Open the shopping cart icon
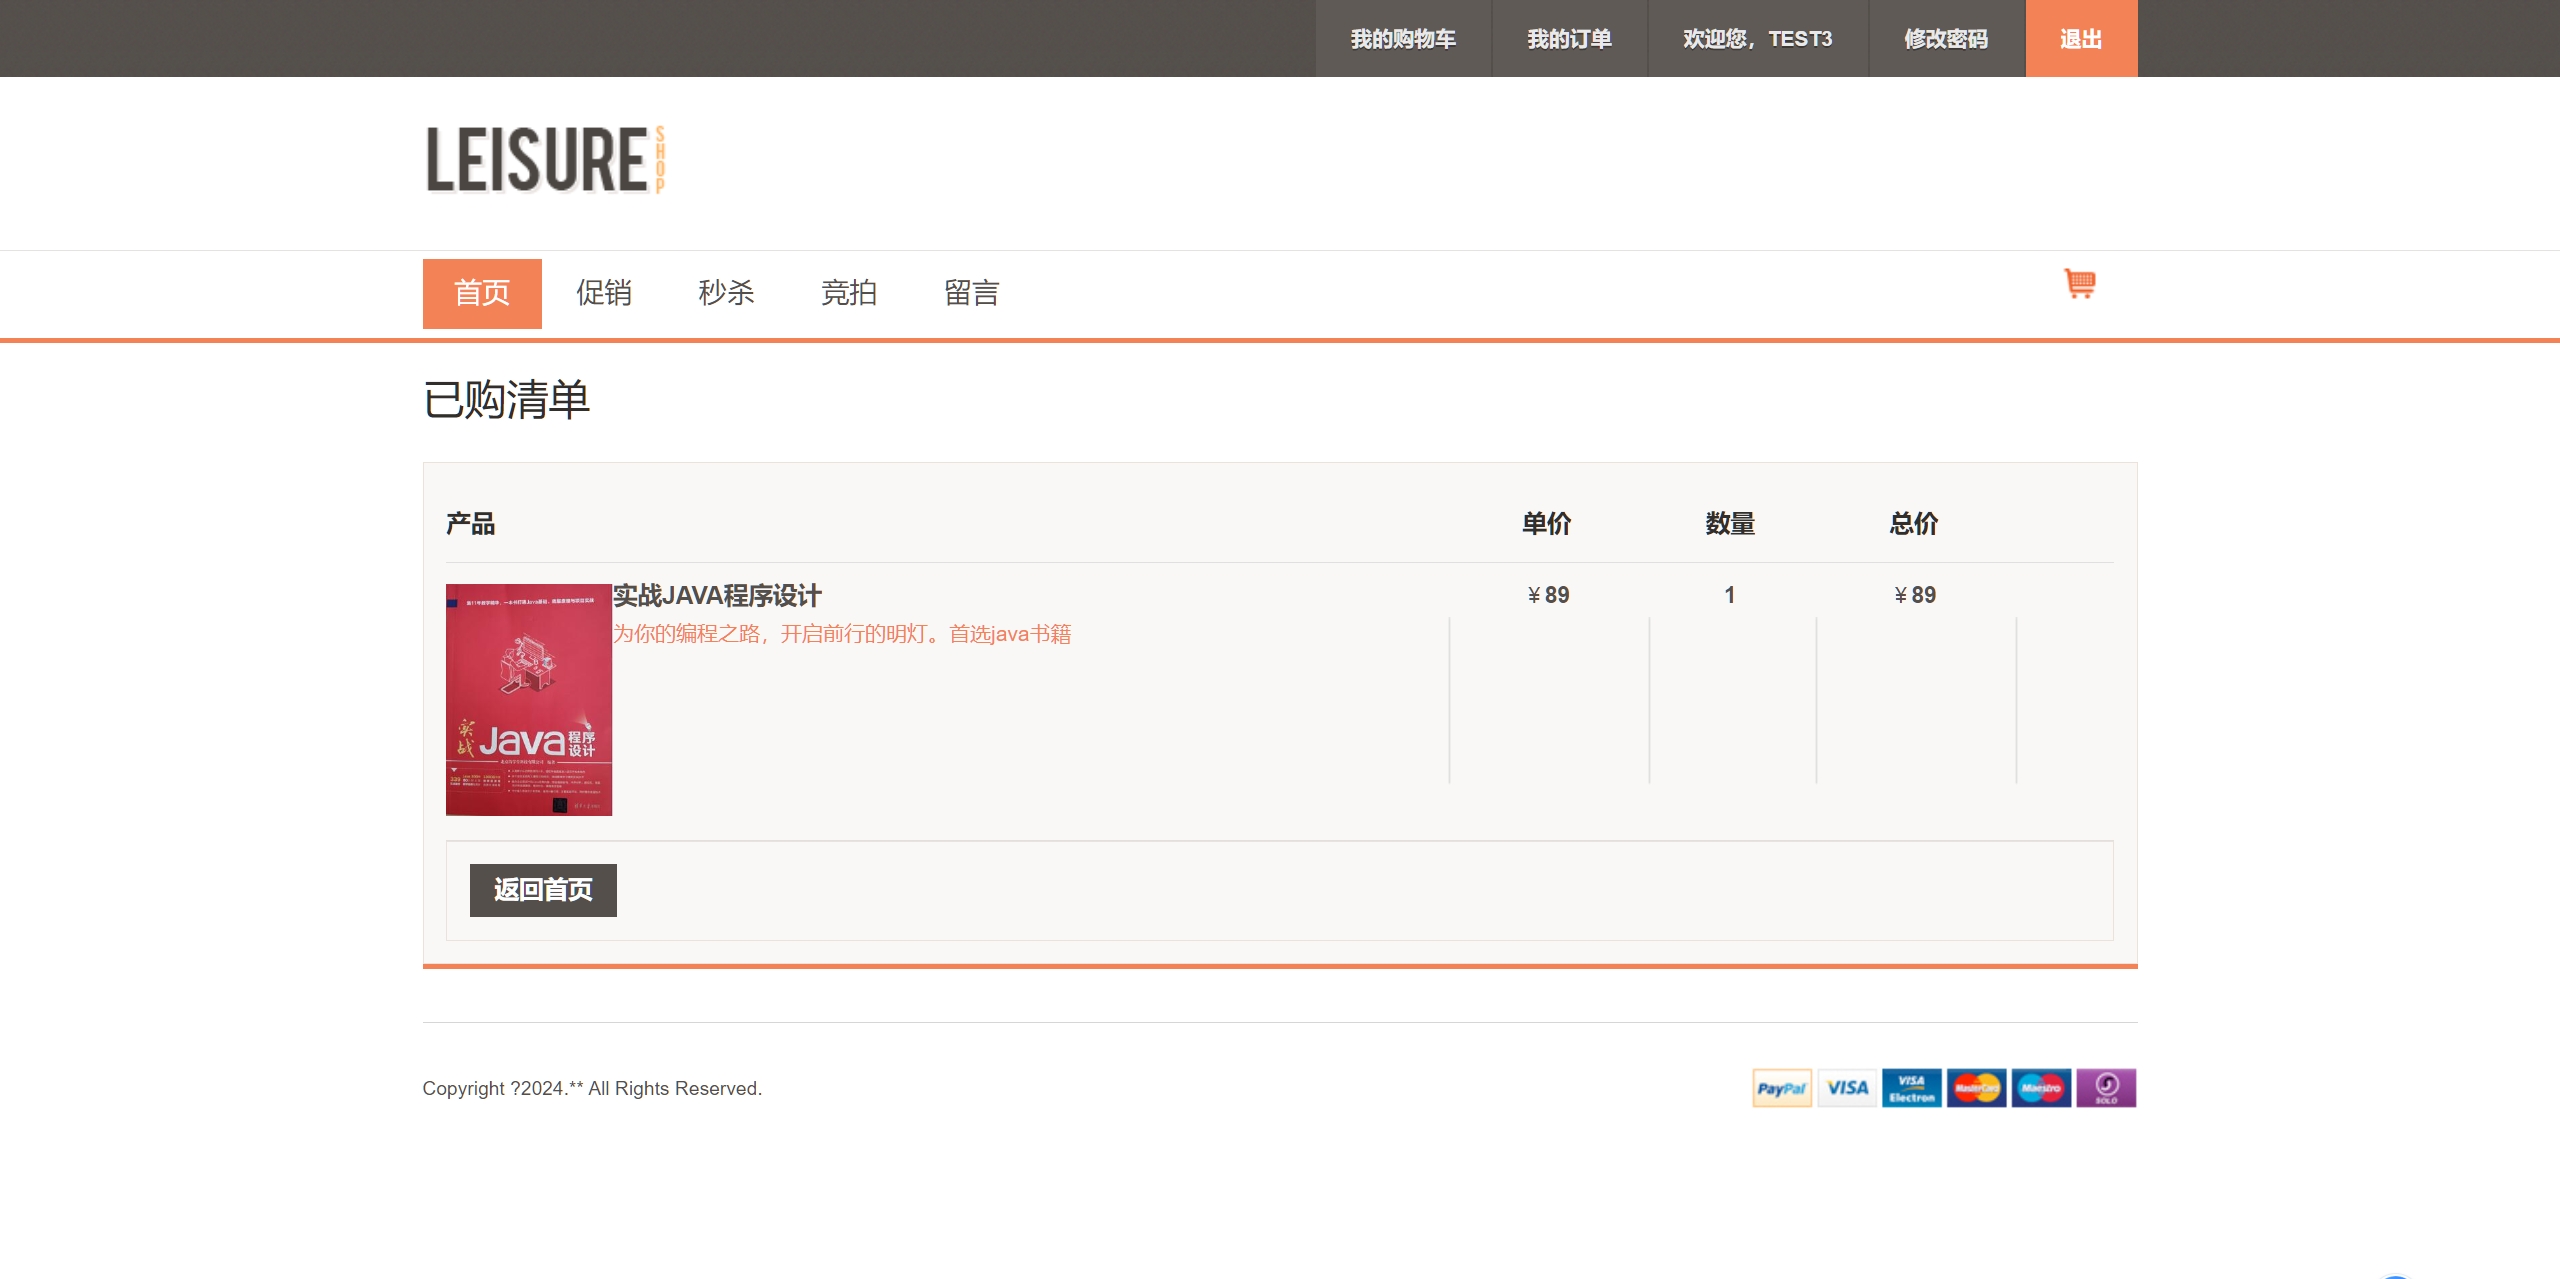 point(2080,284)
